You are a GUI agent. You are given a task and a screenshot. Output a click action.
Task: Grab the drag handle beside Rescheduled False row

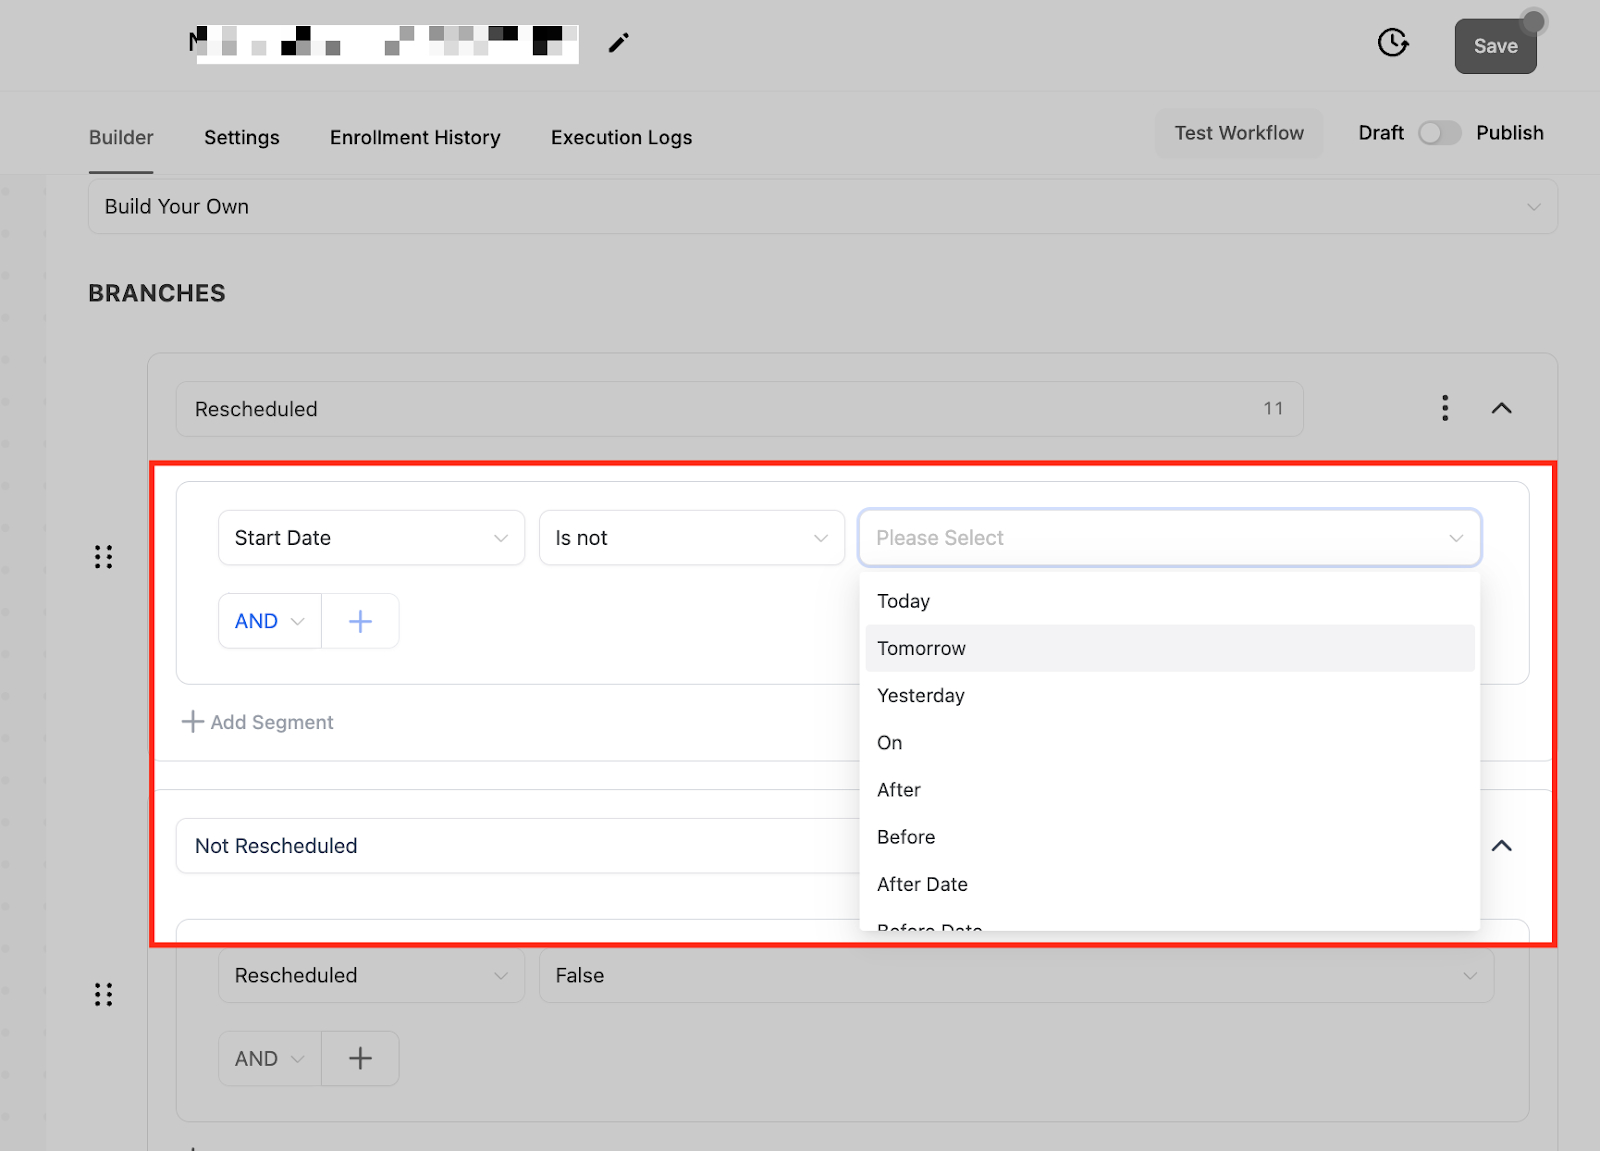(103, 994)
